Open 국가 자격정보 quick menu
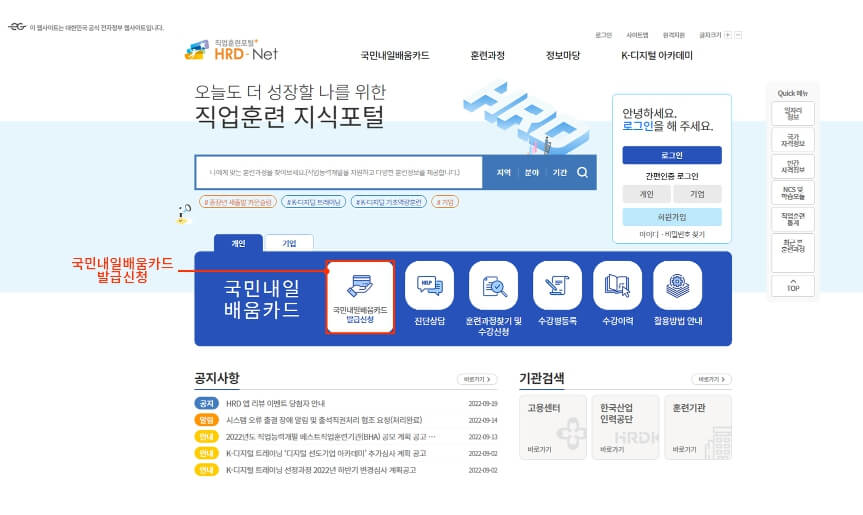863x515 pixels. [793, 140]
